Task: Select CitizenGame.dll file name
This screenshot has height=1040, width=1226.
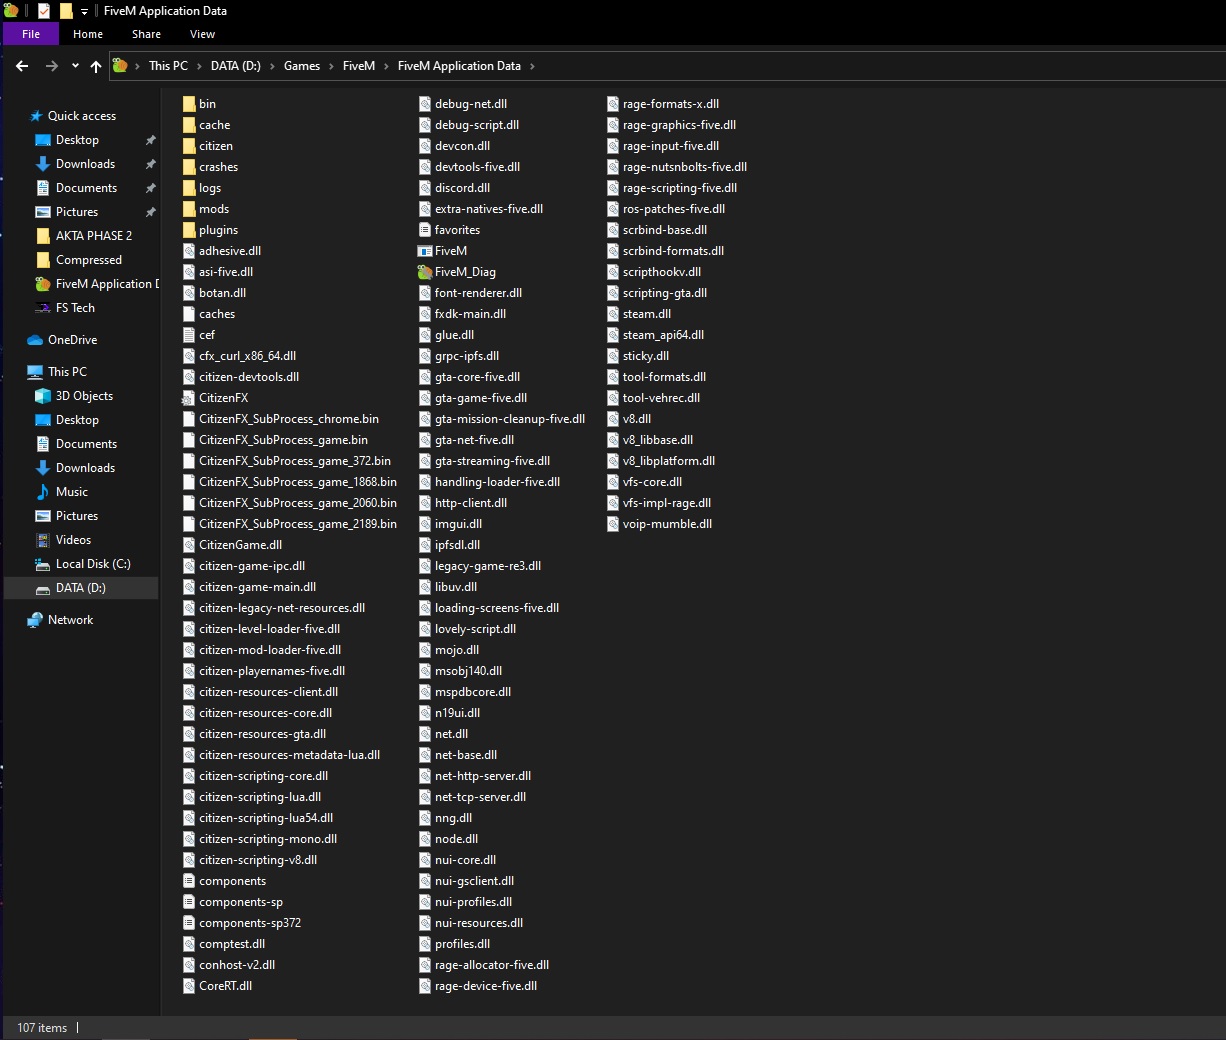Action: point(240,545)
